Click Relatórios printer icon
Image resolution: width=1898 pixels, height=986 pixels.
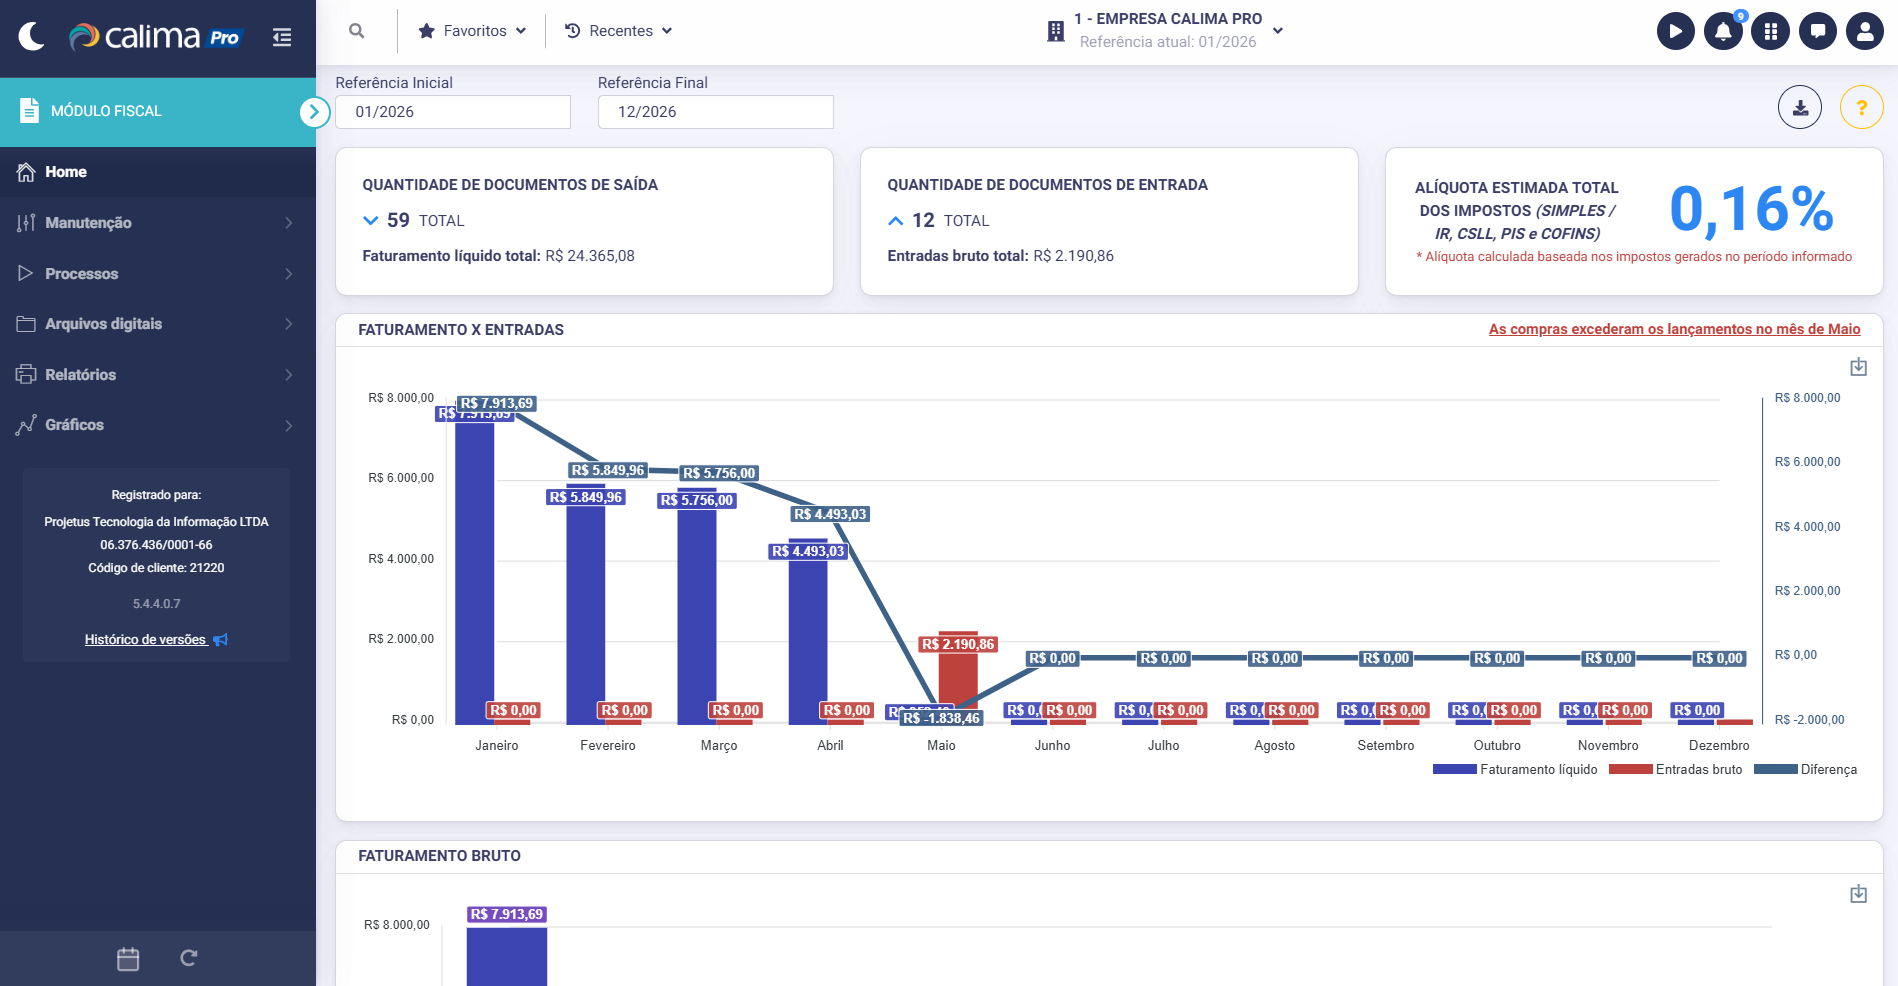pos(26,374)
